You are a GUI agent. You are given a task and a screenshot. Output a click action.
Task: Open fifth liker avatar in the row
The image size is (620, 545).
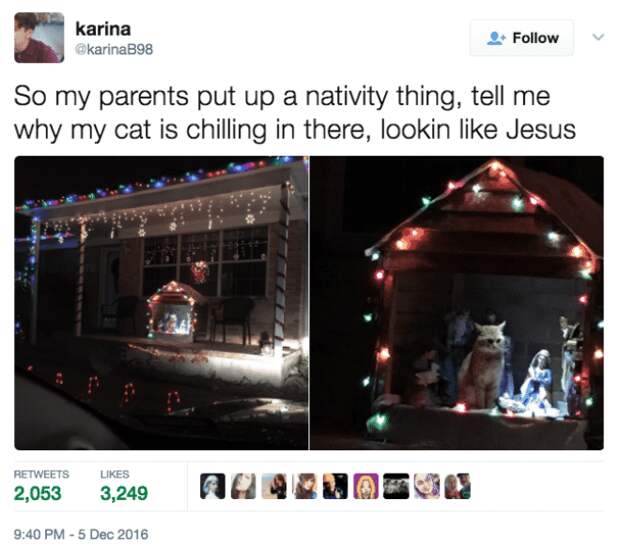pos(335,486)
